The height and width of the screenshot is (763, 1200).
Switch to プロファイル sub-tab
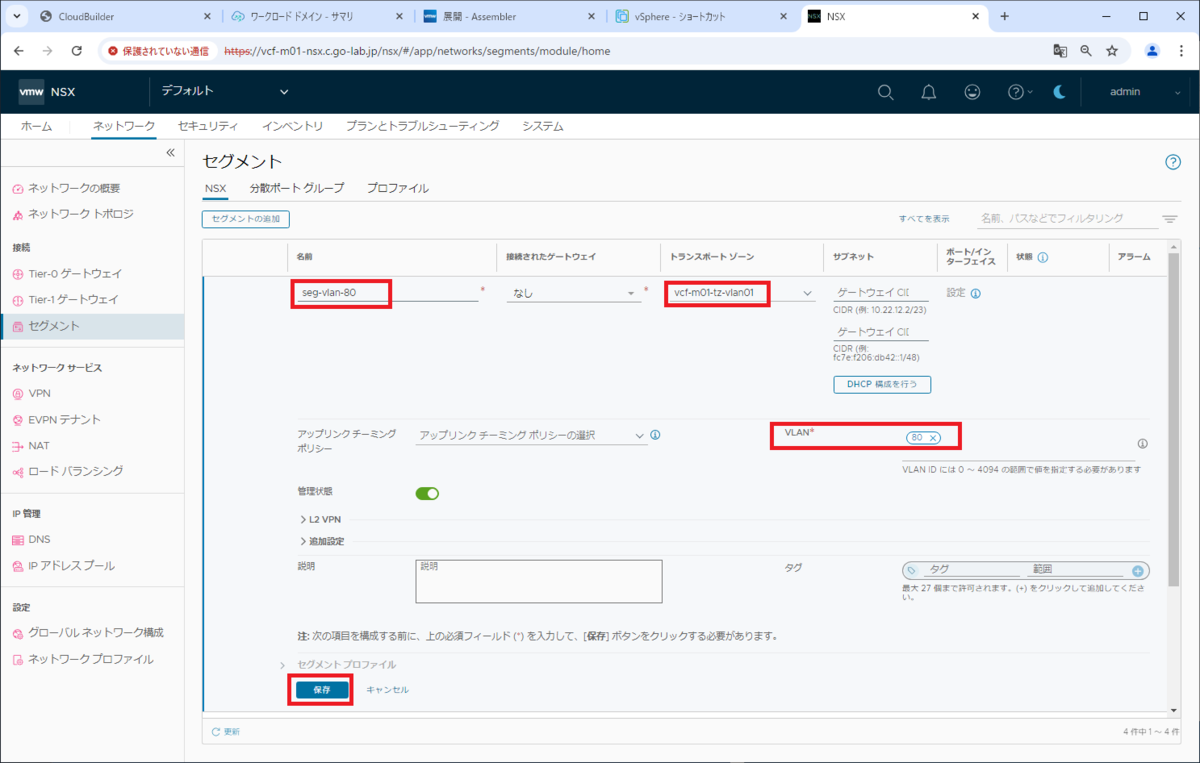point(397,188)
